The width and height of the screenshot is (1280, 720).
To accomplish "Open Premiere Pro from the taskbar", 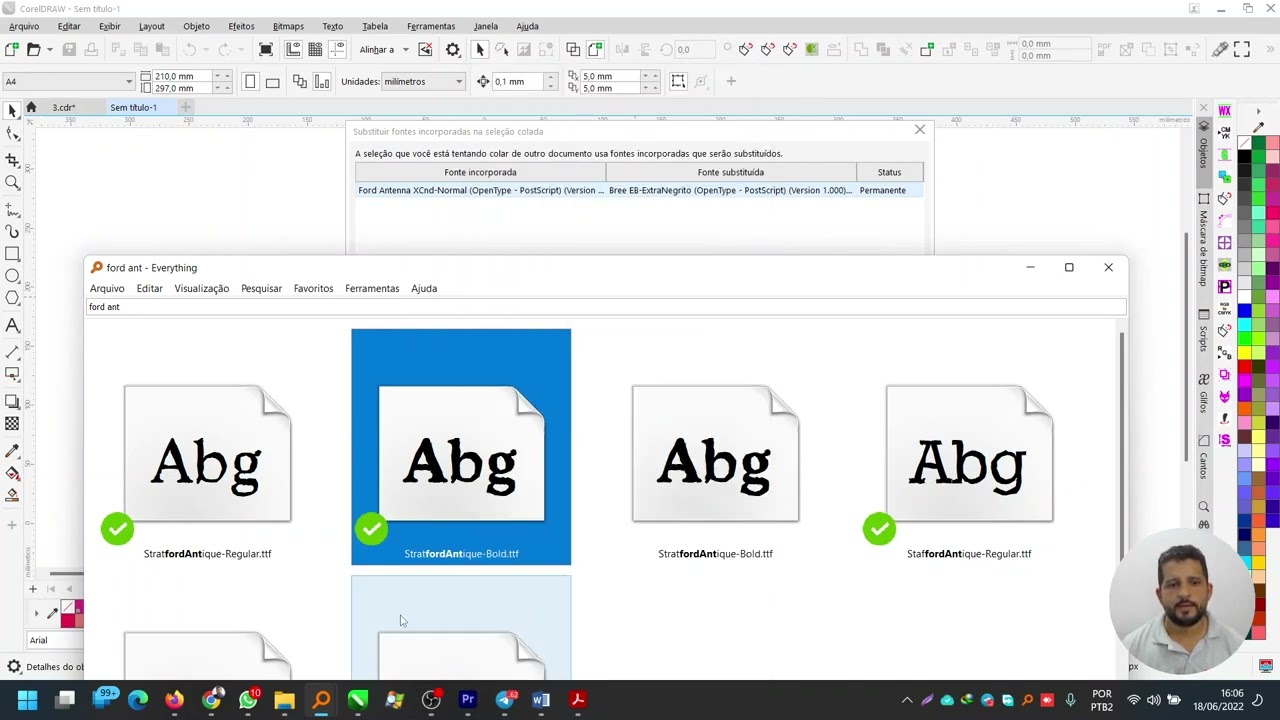I will (467, 700).
